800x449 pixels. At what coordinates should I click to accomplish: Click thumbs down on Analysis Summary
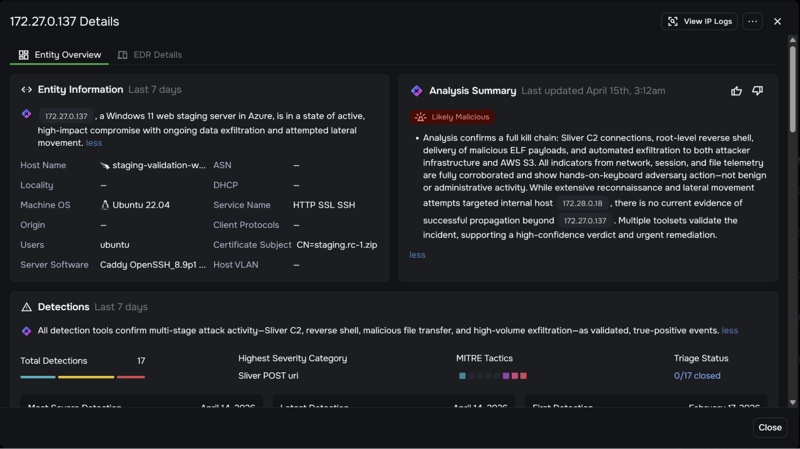(x=757, y=91)
